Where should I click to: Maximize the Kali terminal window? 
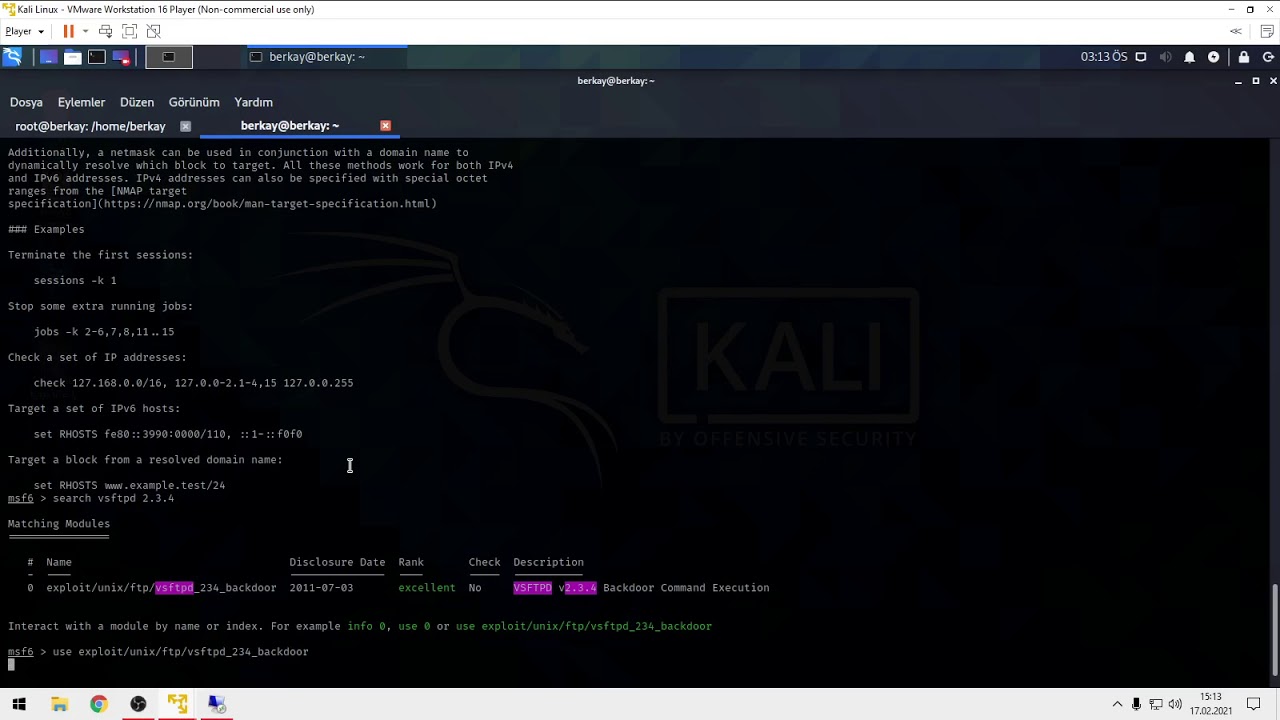coord(1256,81)
